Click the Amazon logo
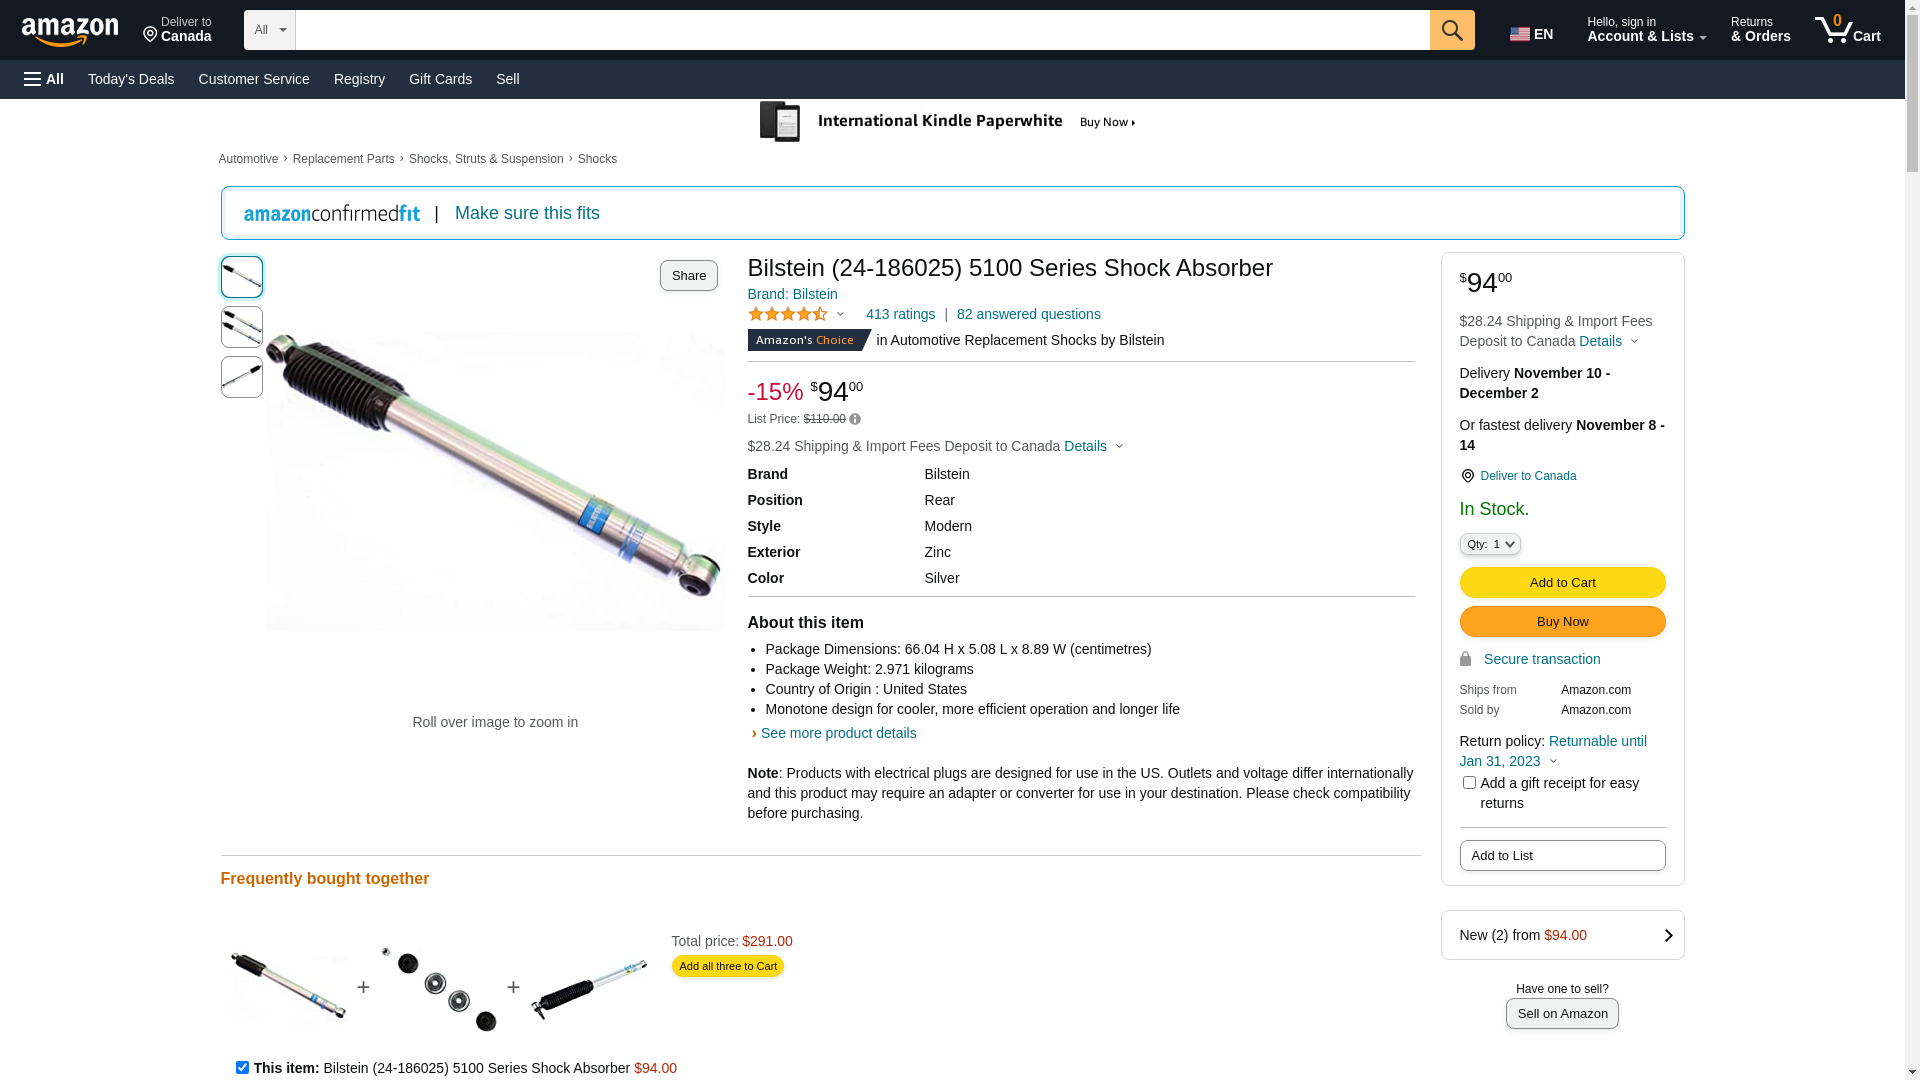This screenshot has width=1920, height=1080. 70,31
